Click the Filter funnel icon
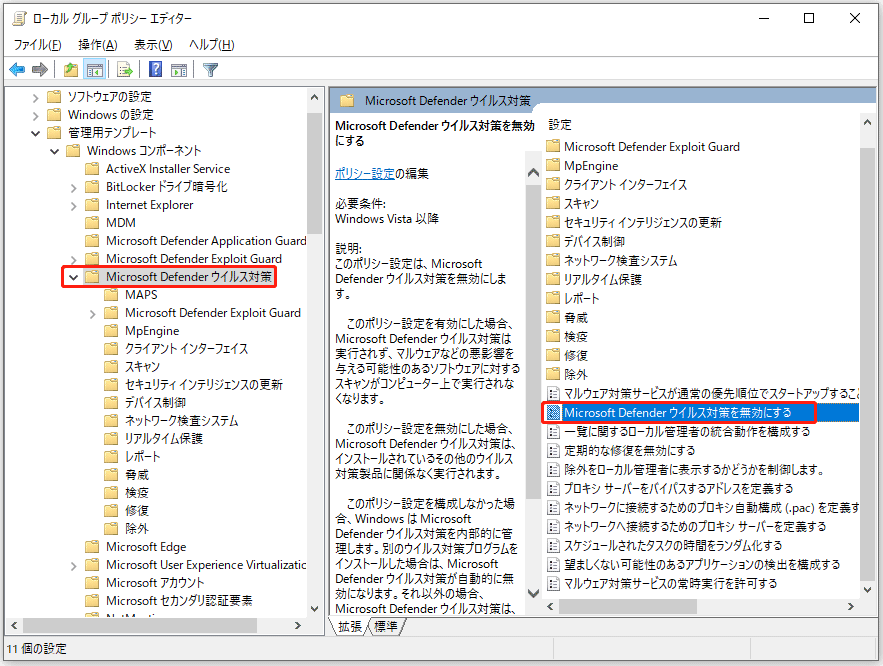 (210, 69)
